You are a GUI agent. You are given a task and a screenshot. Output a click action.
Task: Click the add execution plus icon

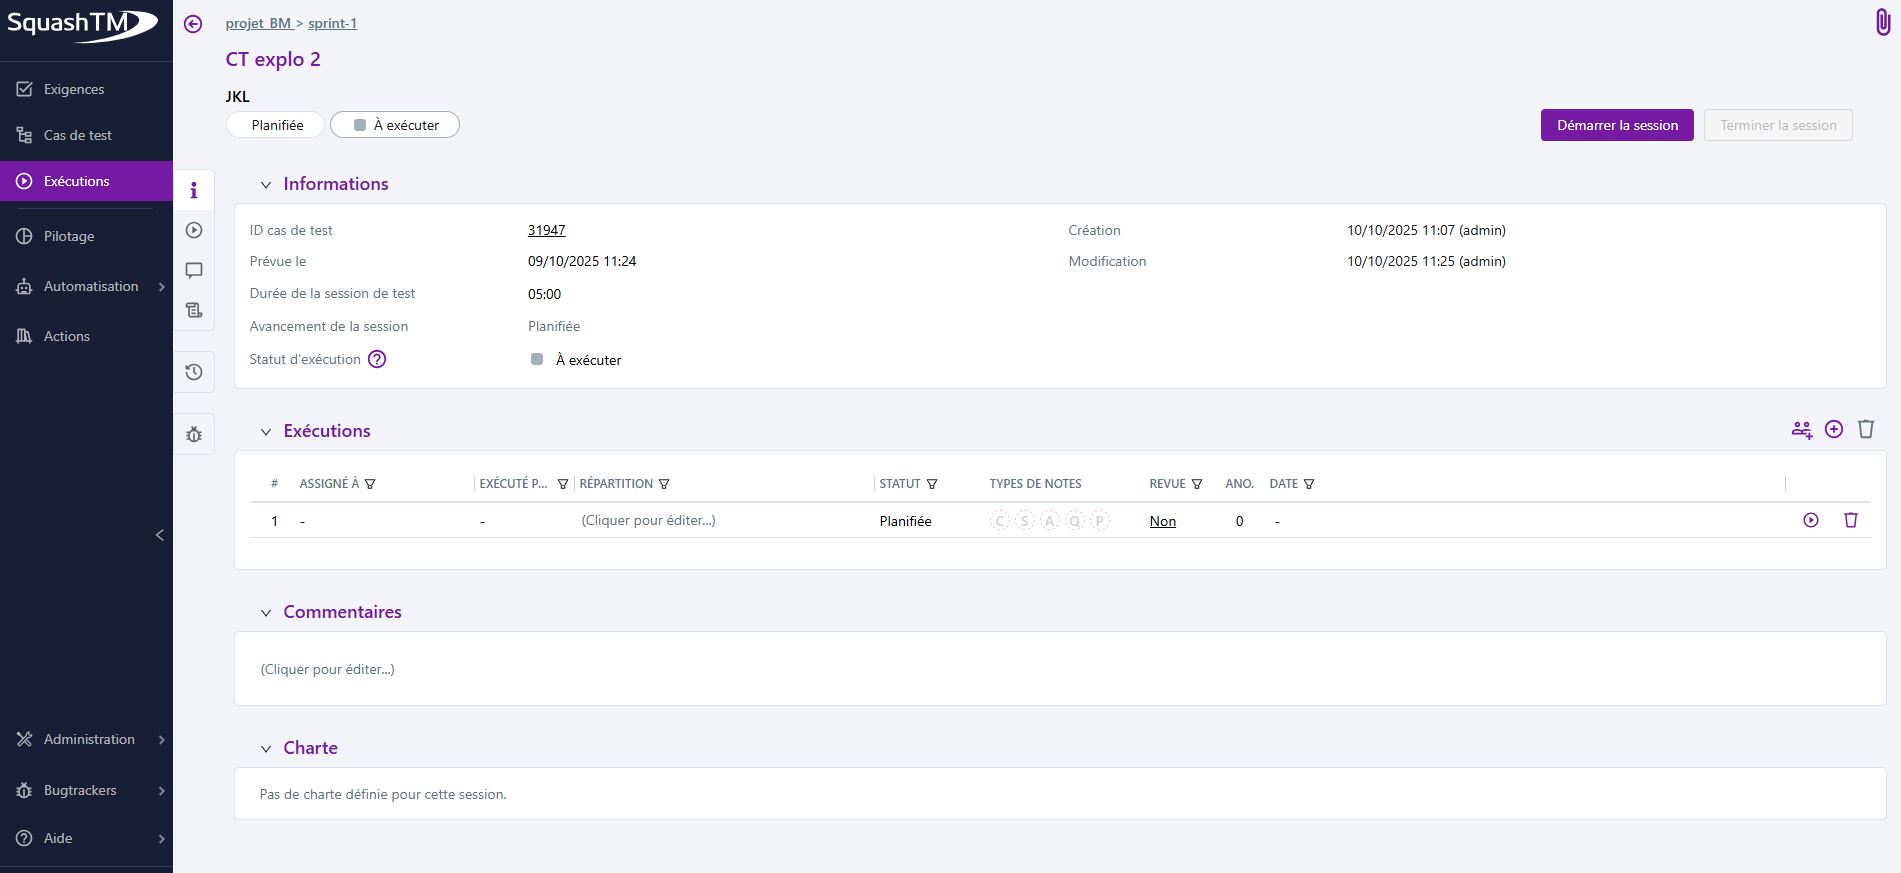click(1833, 429)
